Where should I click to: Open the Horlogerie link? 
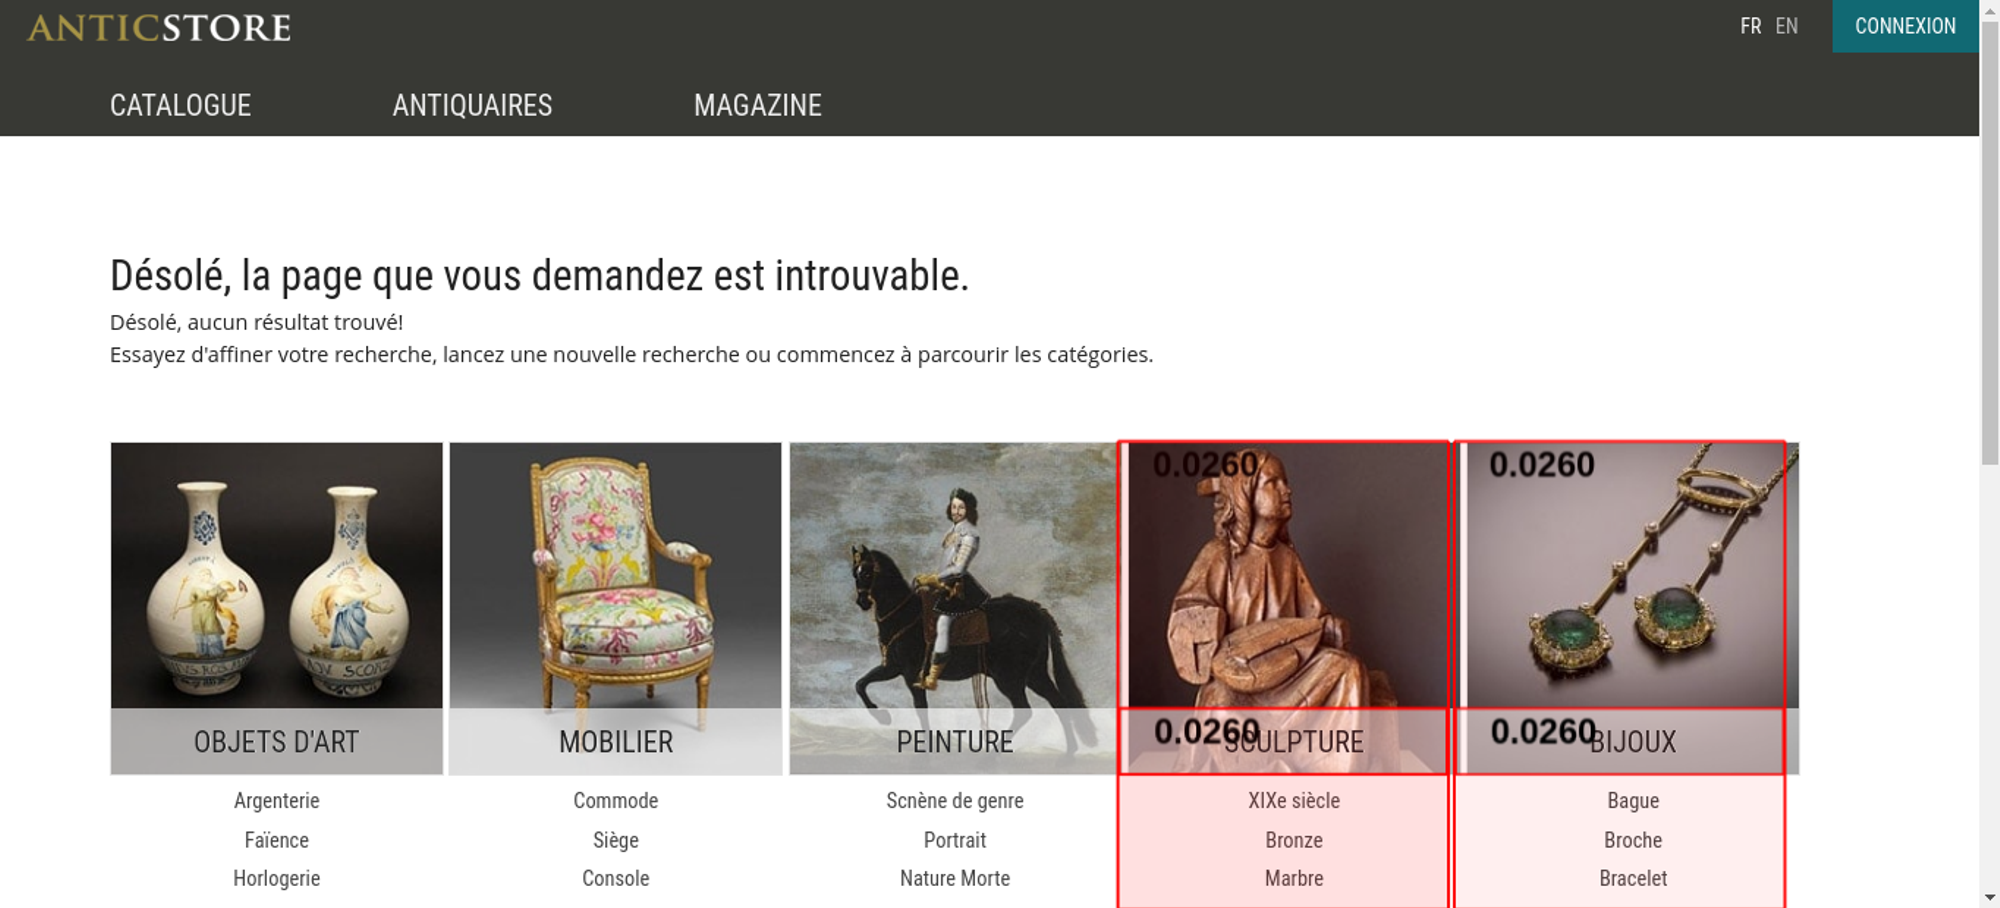[x=277, y=878]
